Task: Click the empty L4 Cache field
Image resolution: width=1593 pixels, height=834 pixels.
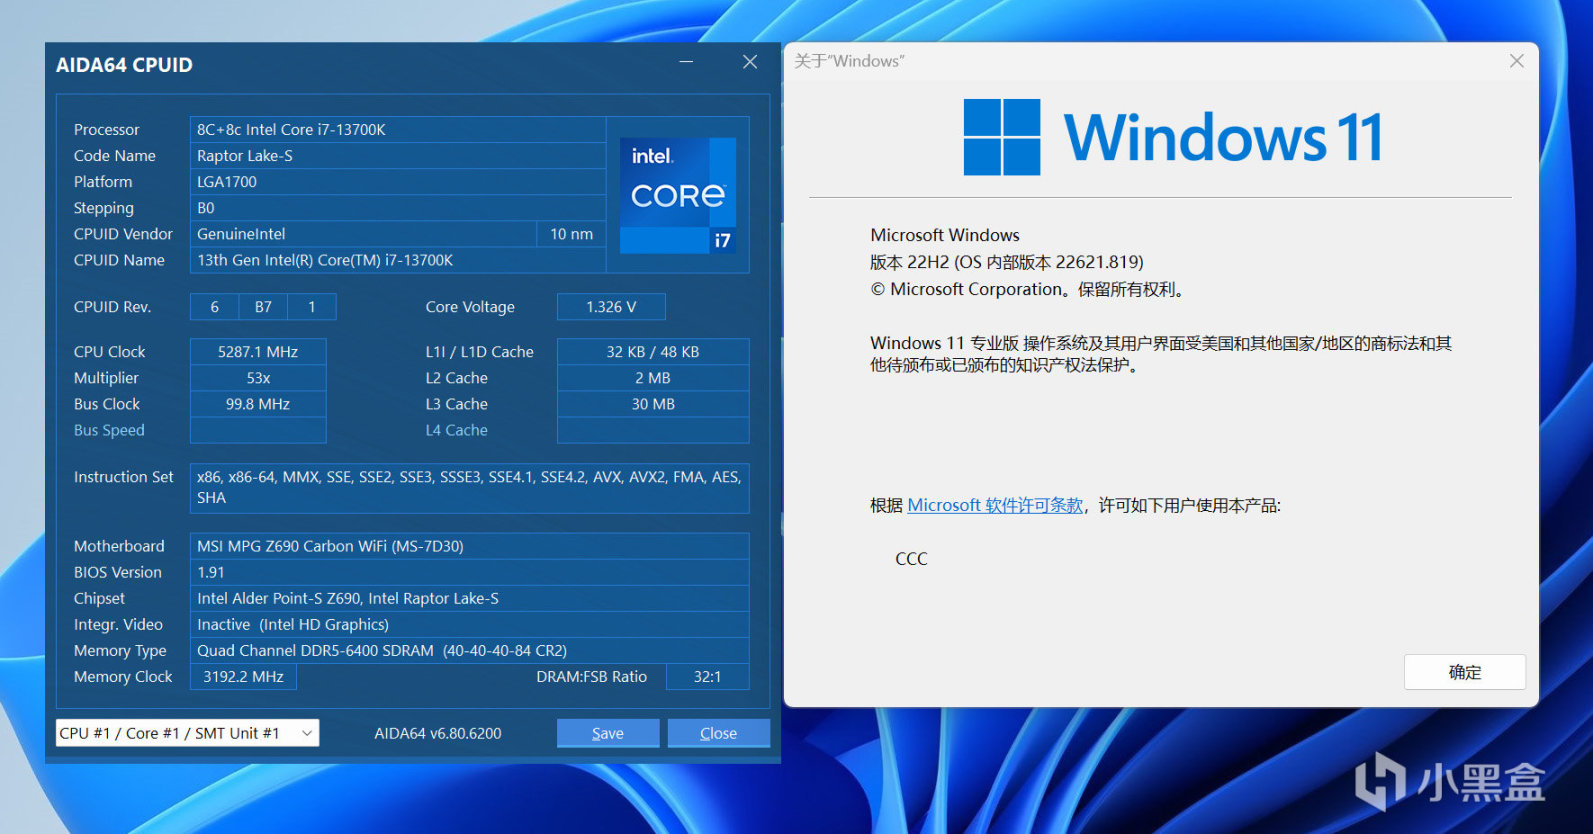Action: point(653,430)
